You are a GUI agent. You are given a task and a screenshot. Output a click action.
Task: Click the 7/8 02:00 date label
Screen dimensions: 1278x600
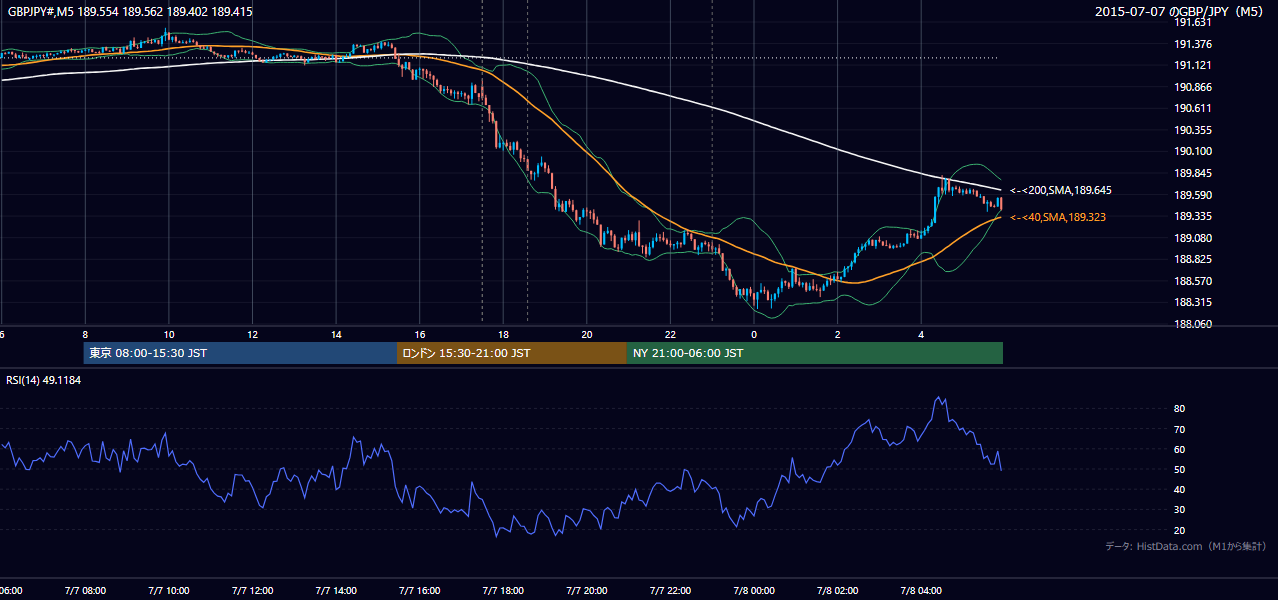click(838, 590)
